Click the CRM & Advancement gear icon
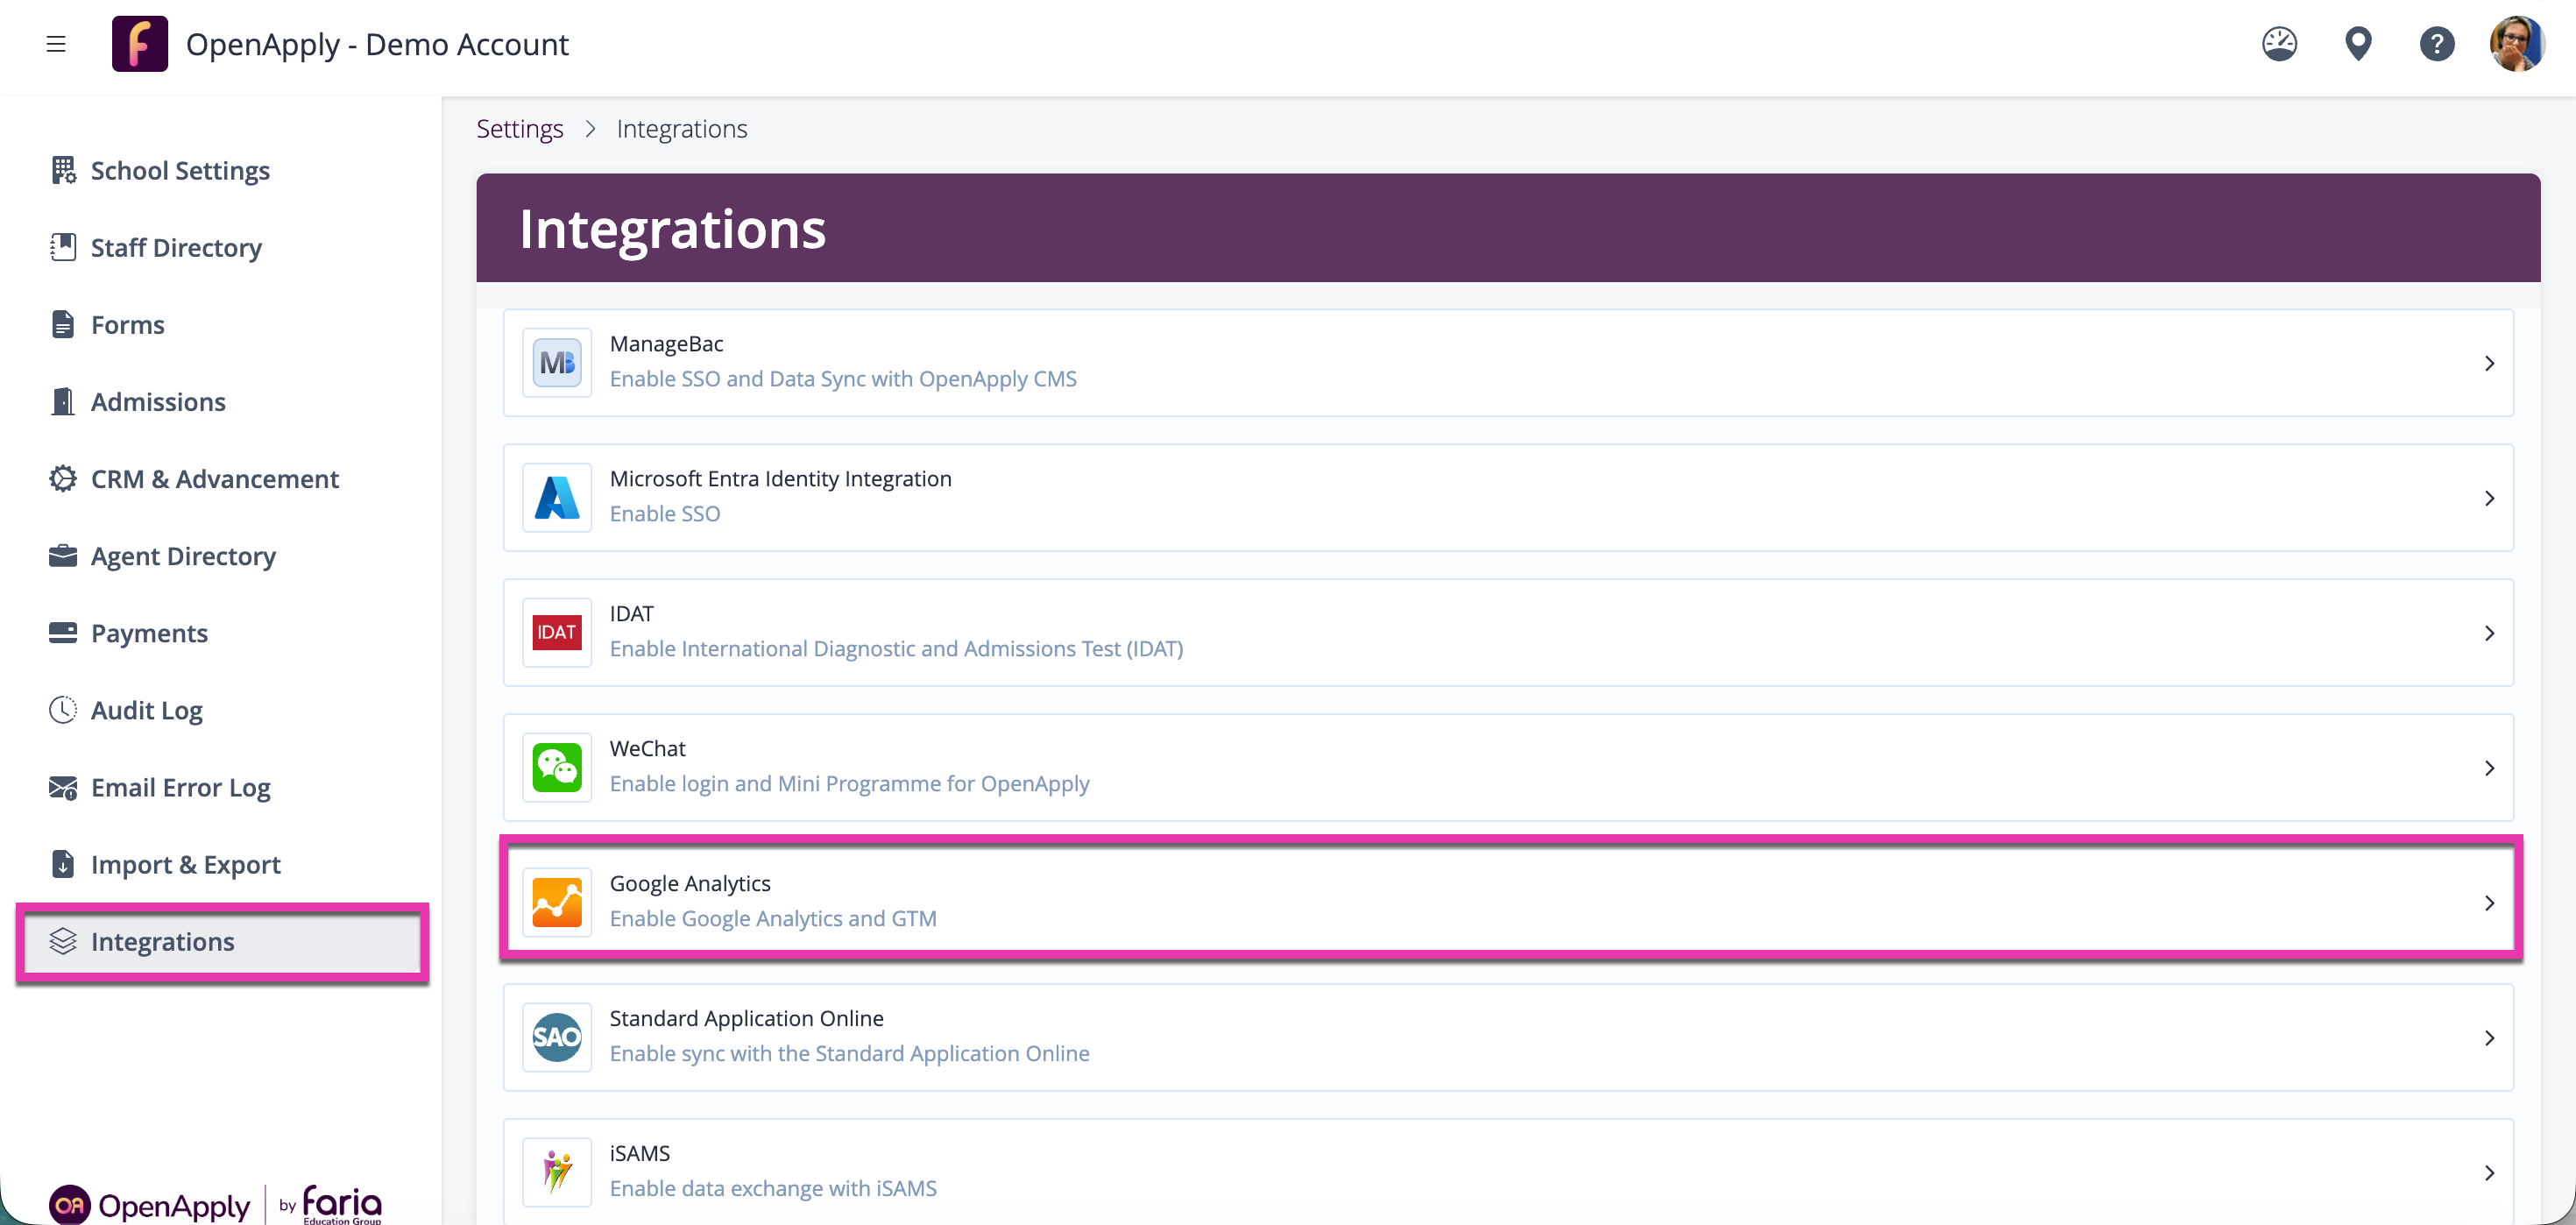Screen dimensions: 2576x1225 [x=63, y=478]
